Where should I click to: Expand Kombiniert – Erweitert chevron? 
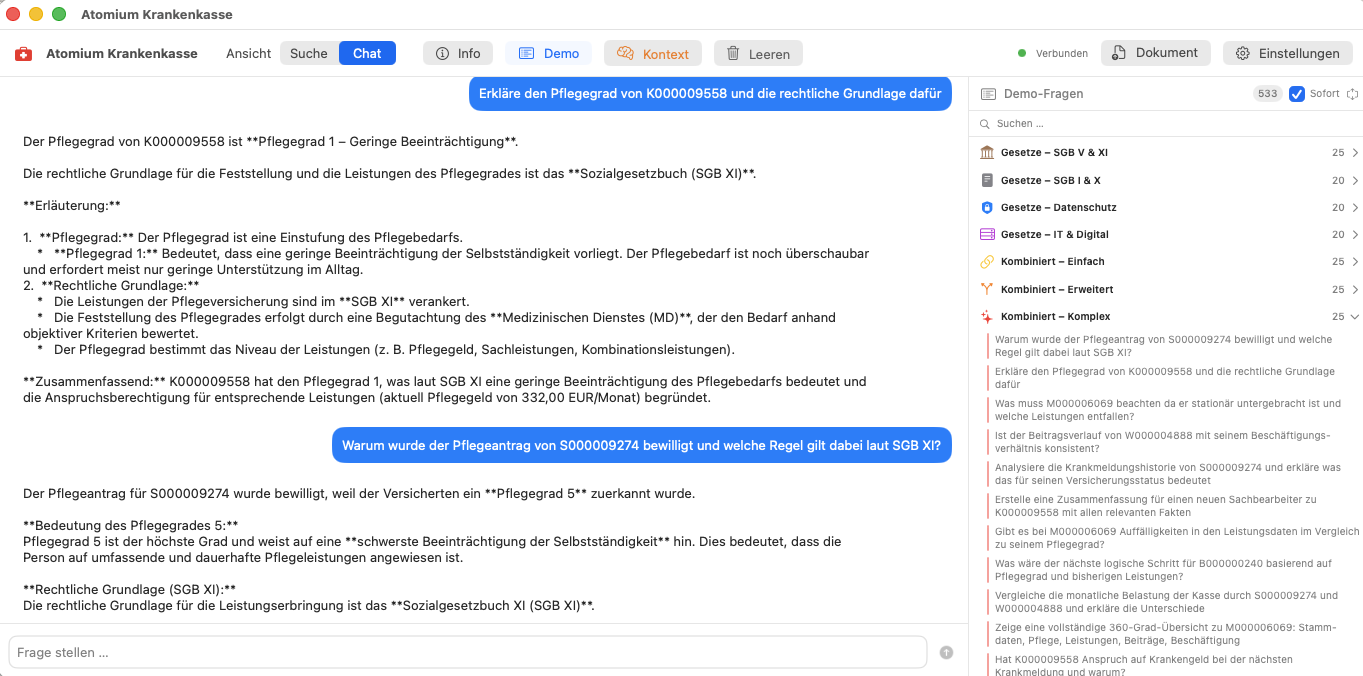pos(1355,289)
